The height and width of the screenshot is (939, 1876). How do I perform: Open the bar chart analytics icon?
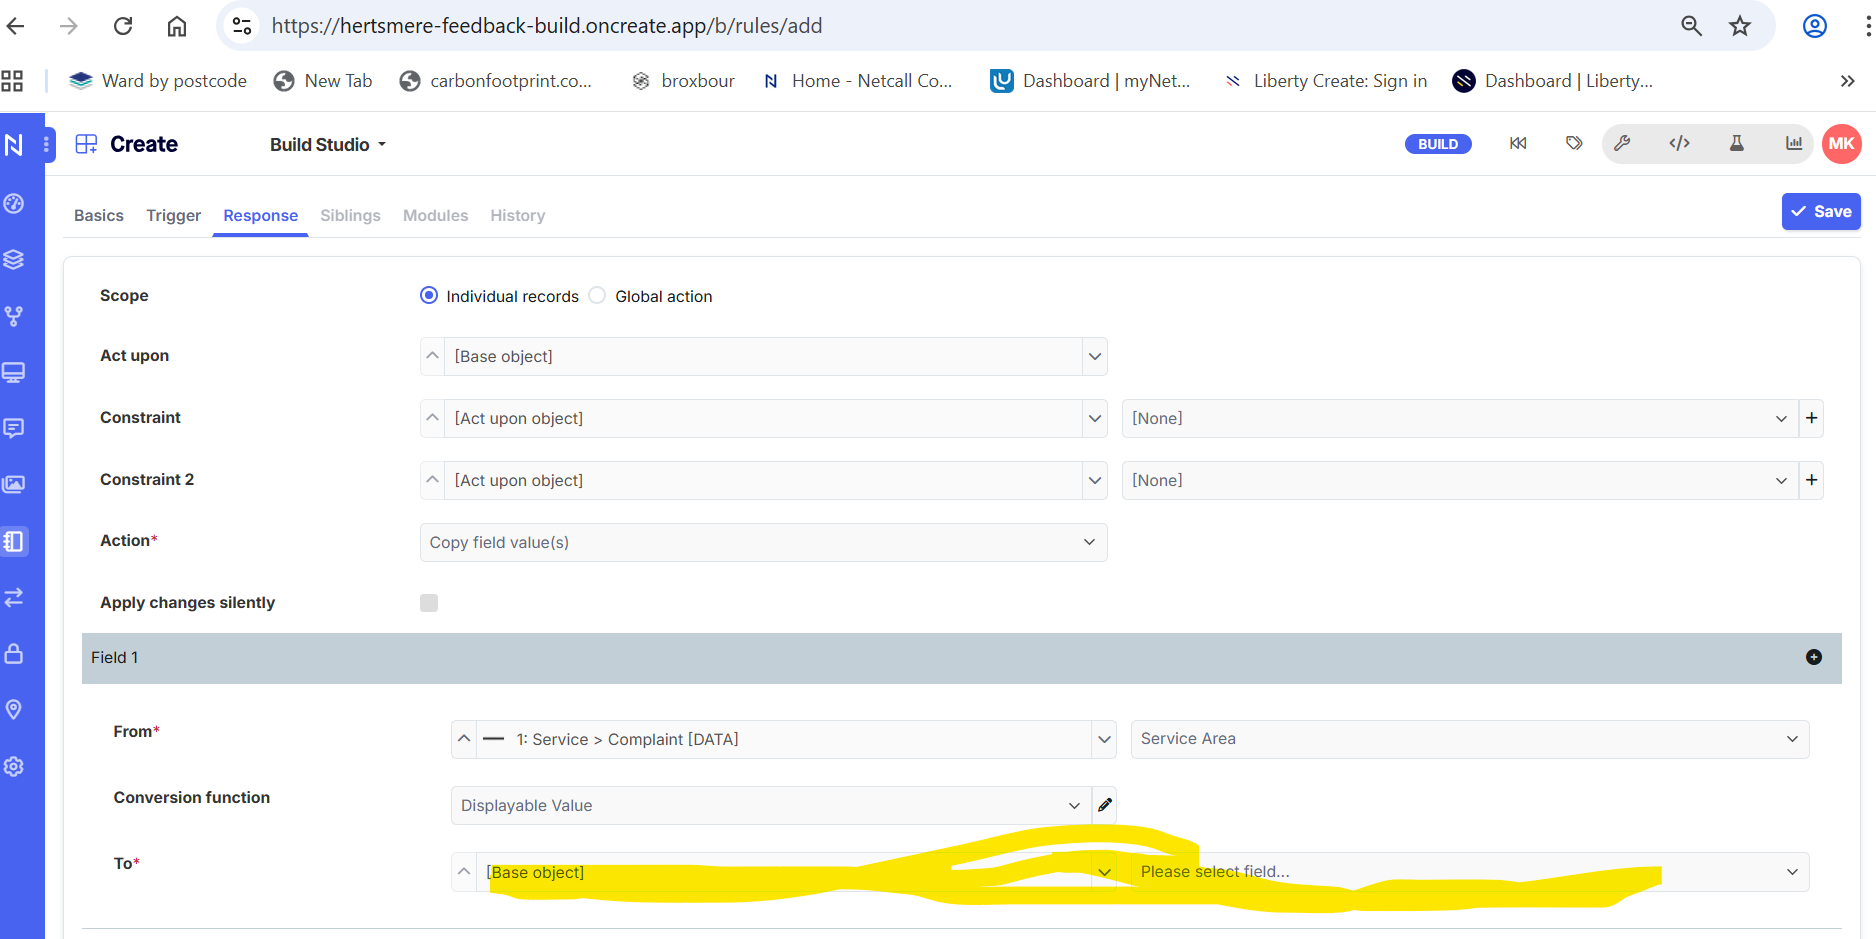pos(1794,144)
